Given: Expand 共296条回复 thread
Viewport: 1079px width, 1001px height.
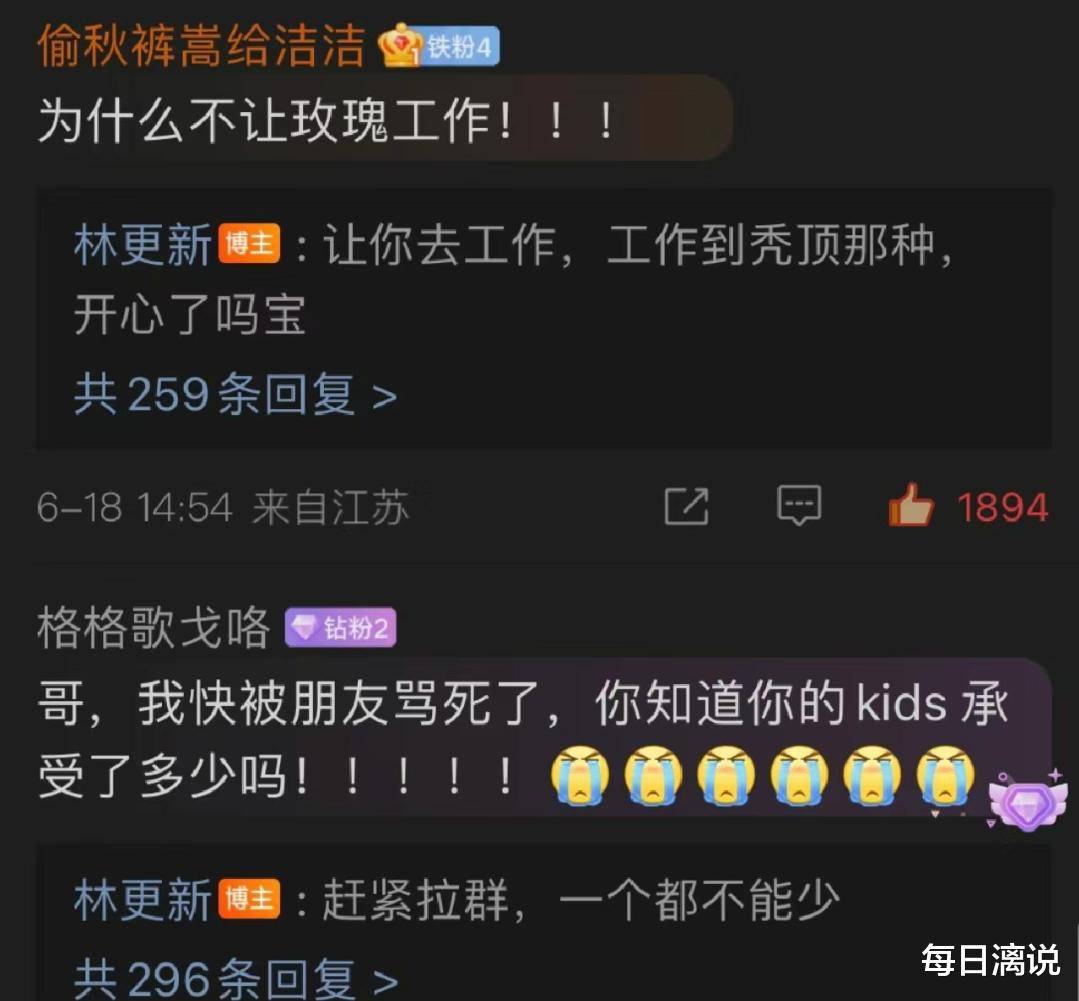Looking at the screenshot, I should [x=236, y=978].
